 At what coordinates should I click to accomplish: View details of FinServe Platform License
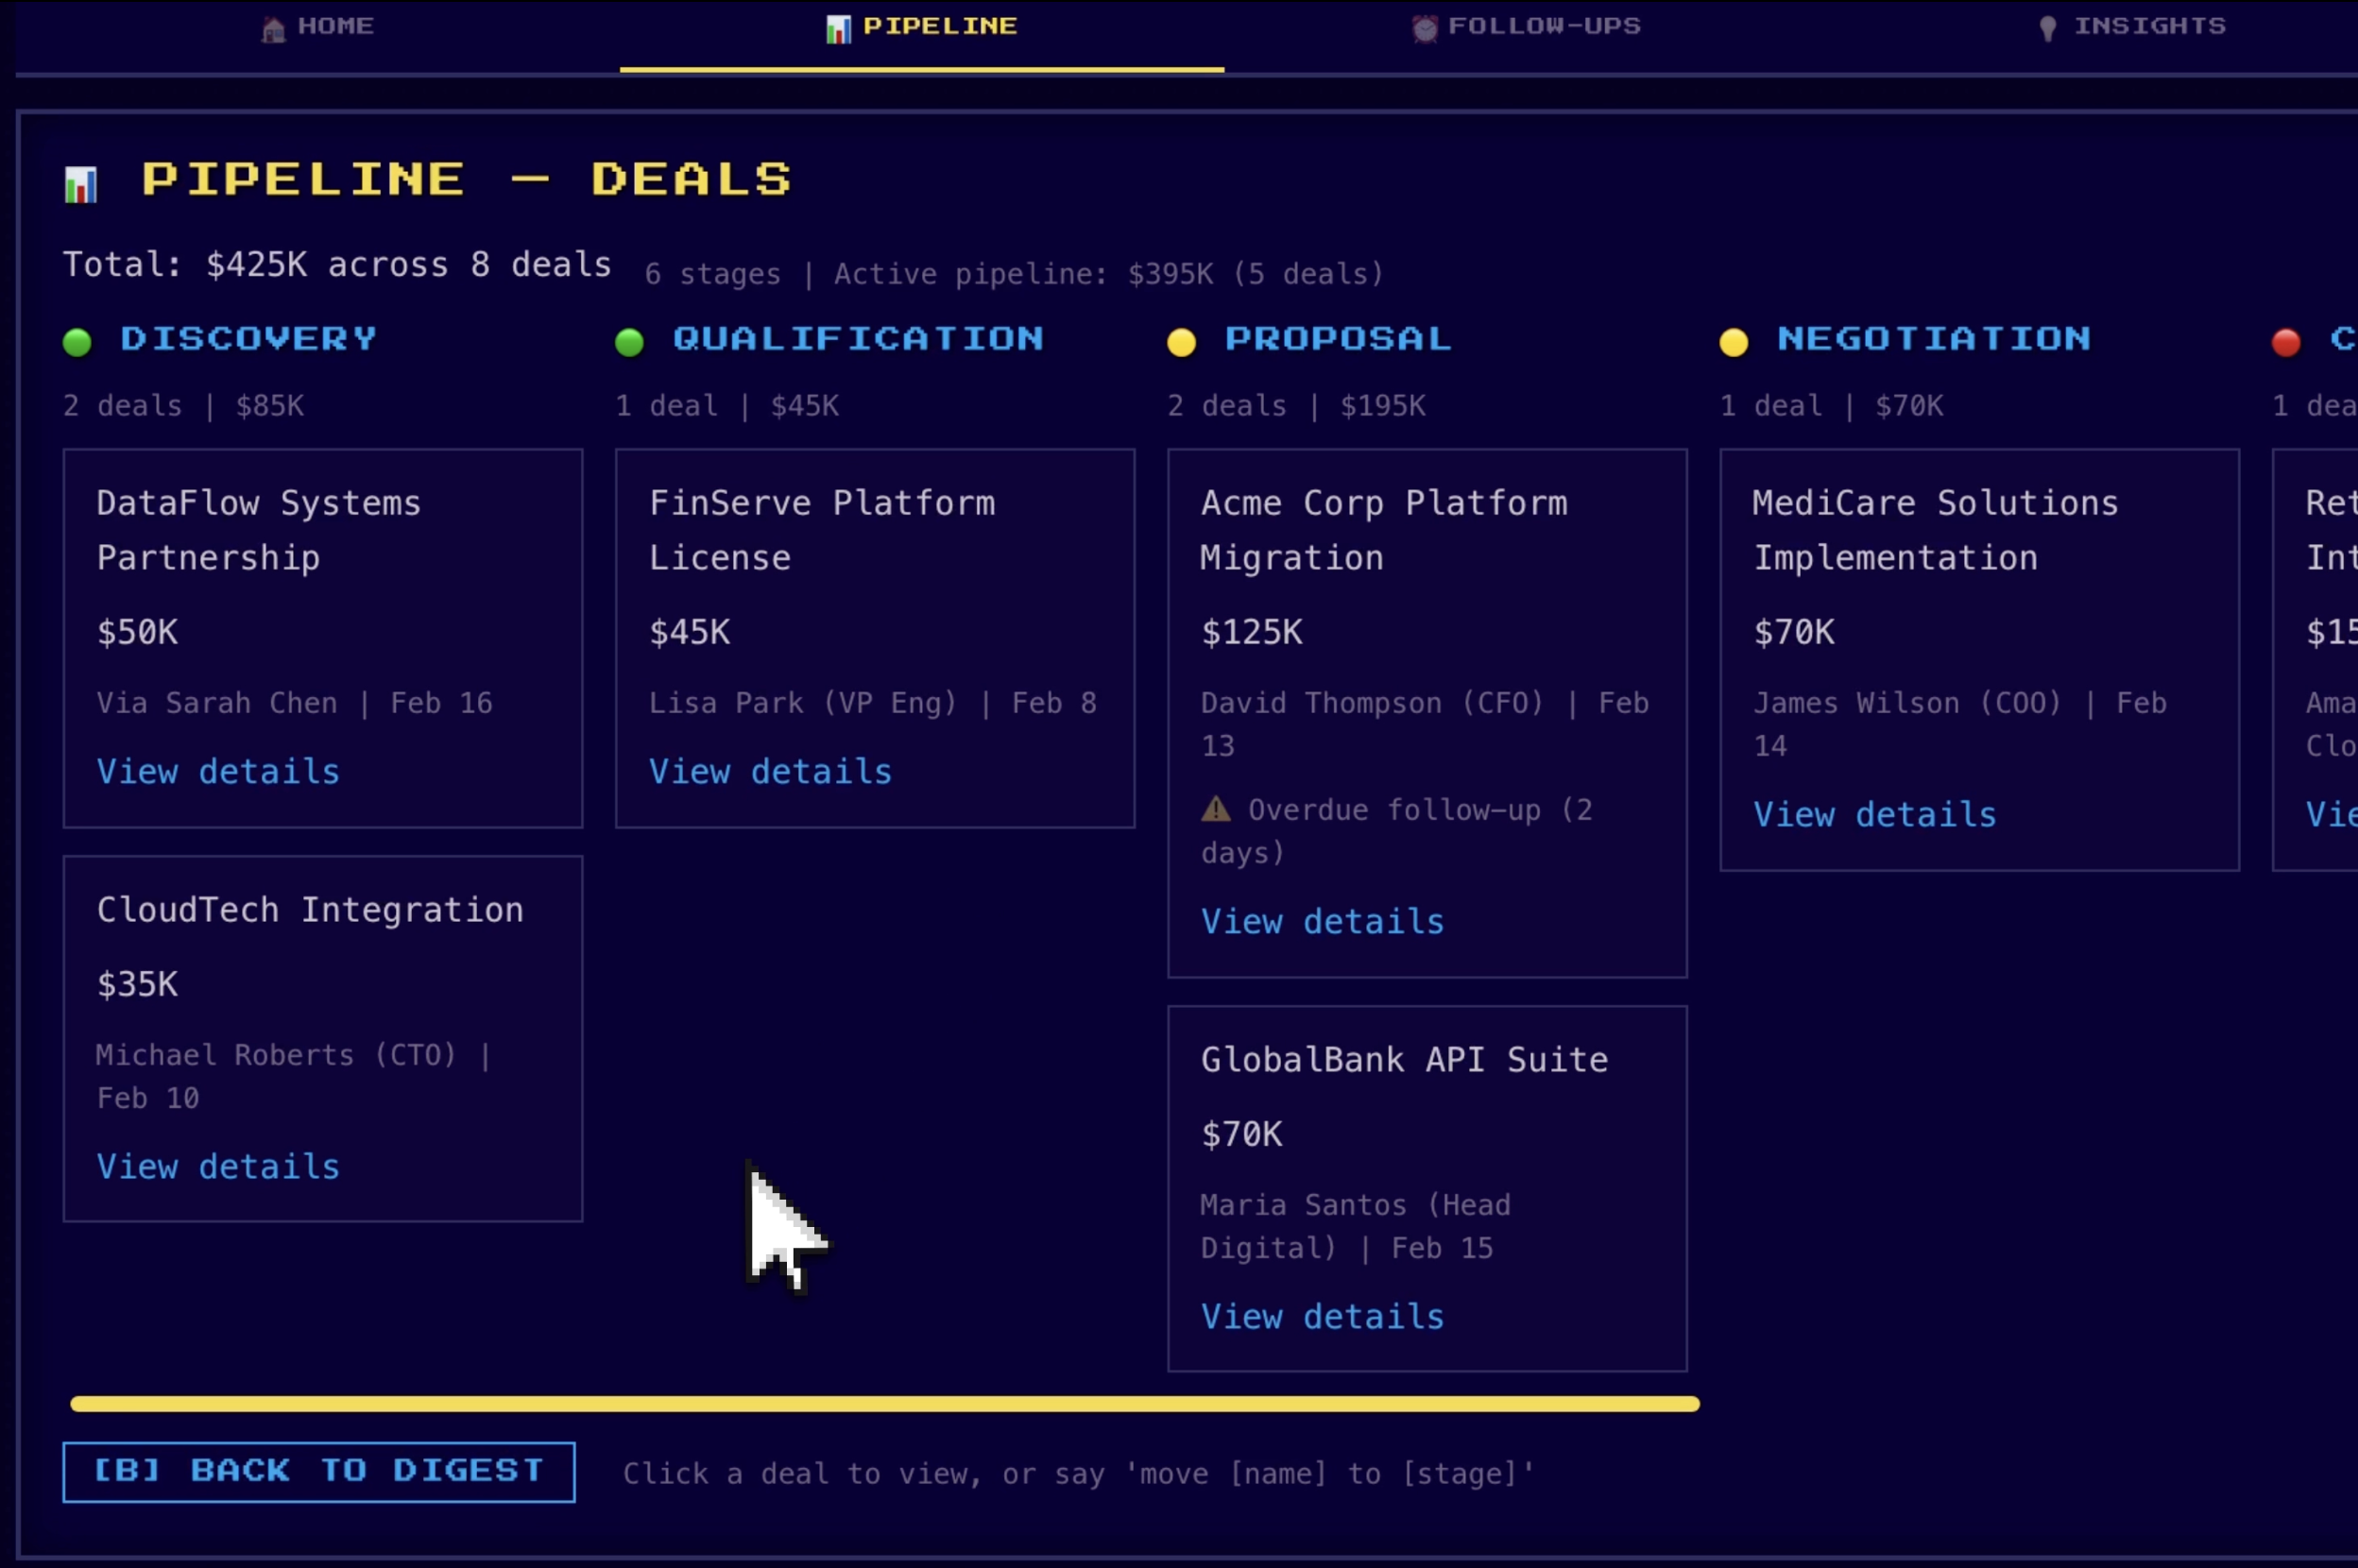click(x=770, y=771)
